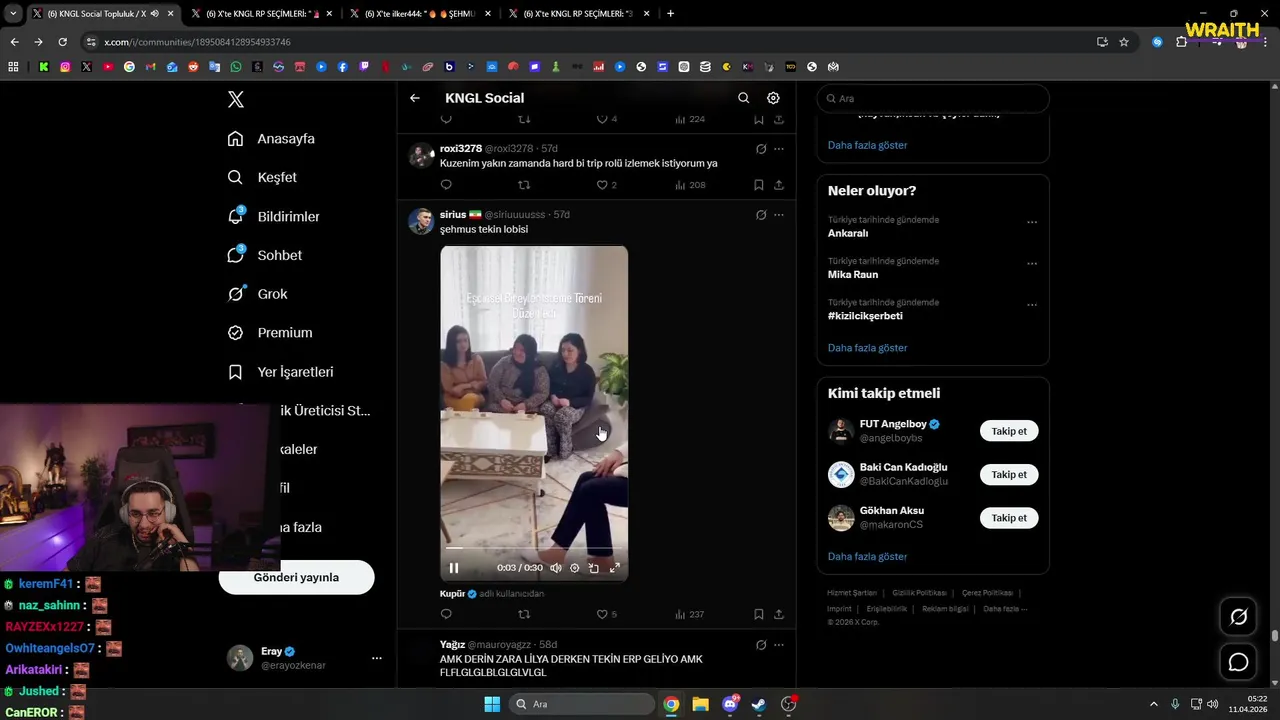This screenshot has width=1280, height=720.
Task: Open options for Mika Raun trend
Action: (x=1032, y=264)
